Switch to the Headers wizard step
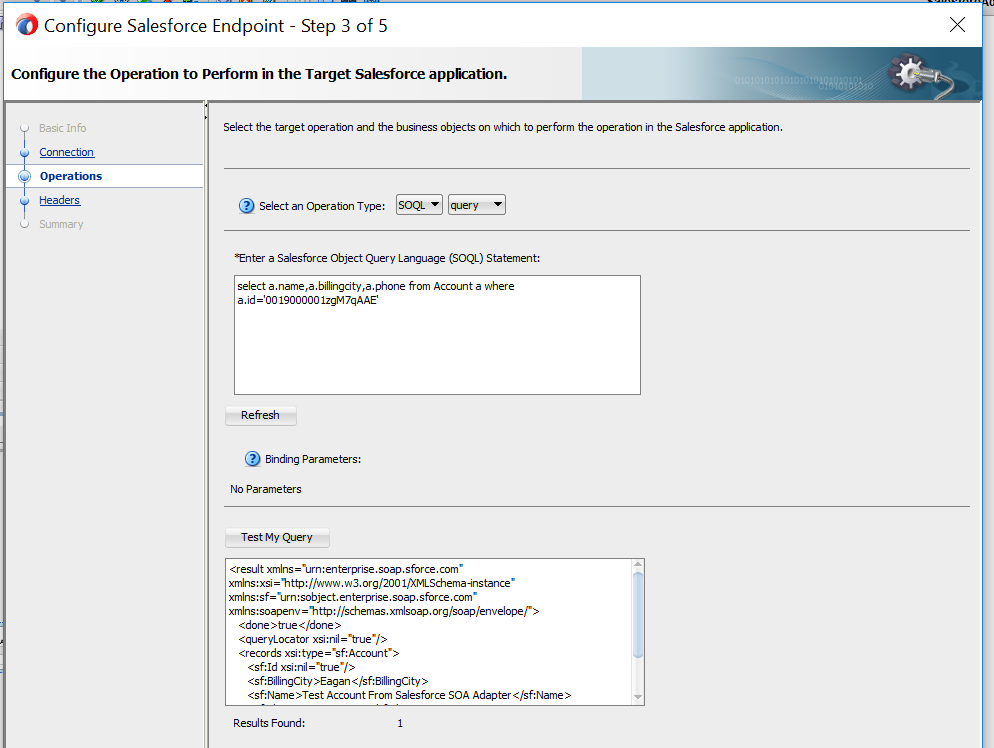994x748 pixels. click(x=60, y=200)
